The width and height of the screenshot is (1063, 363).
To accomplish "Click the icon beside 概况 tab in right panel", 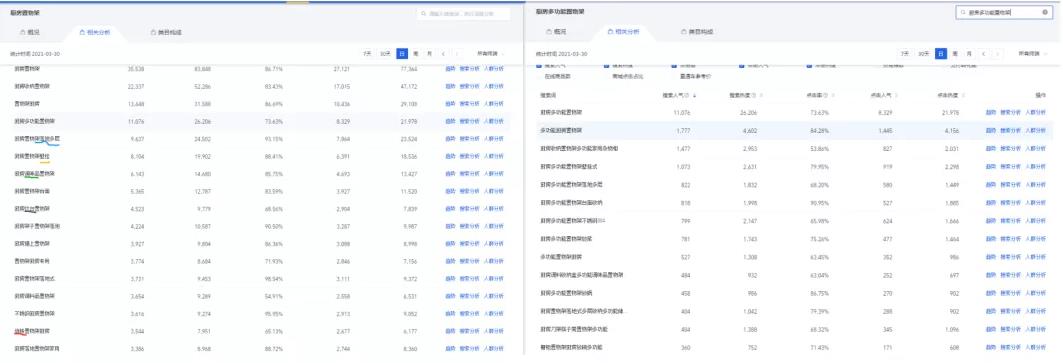I will pyautogui.click(x=549, y=32).
